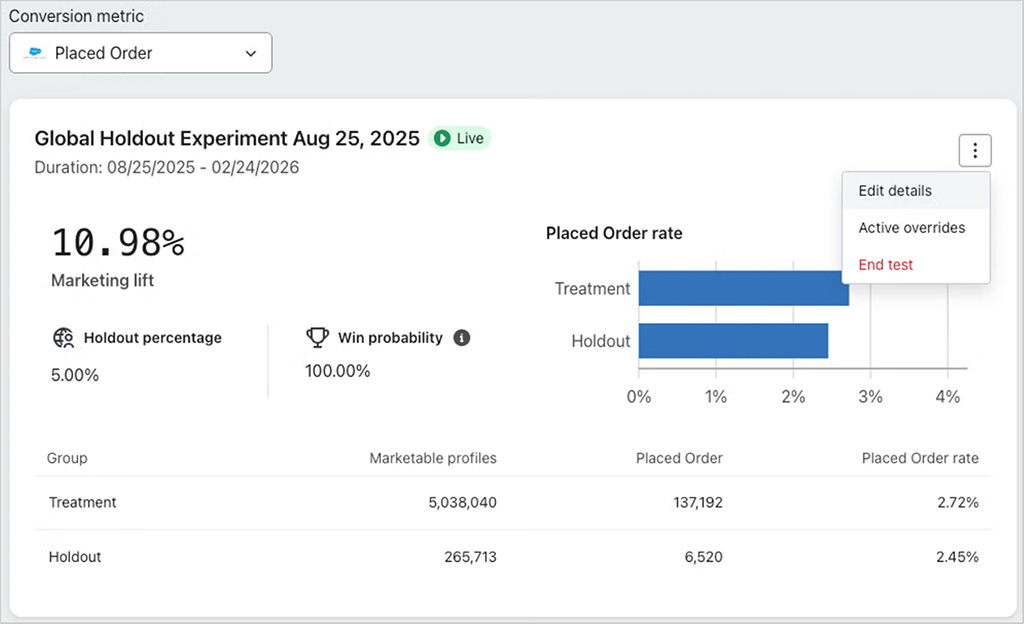Click the 137,192 placed order cell
This screenshot has height=624, width=1024.
pyautogui.click(x=698, y=503)
